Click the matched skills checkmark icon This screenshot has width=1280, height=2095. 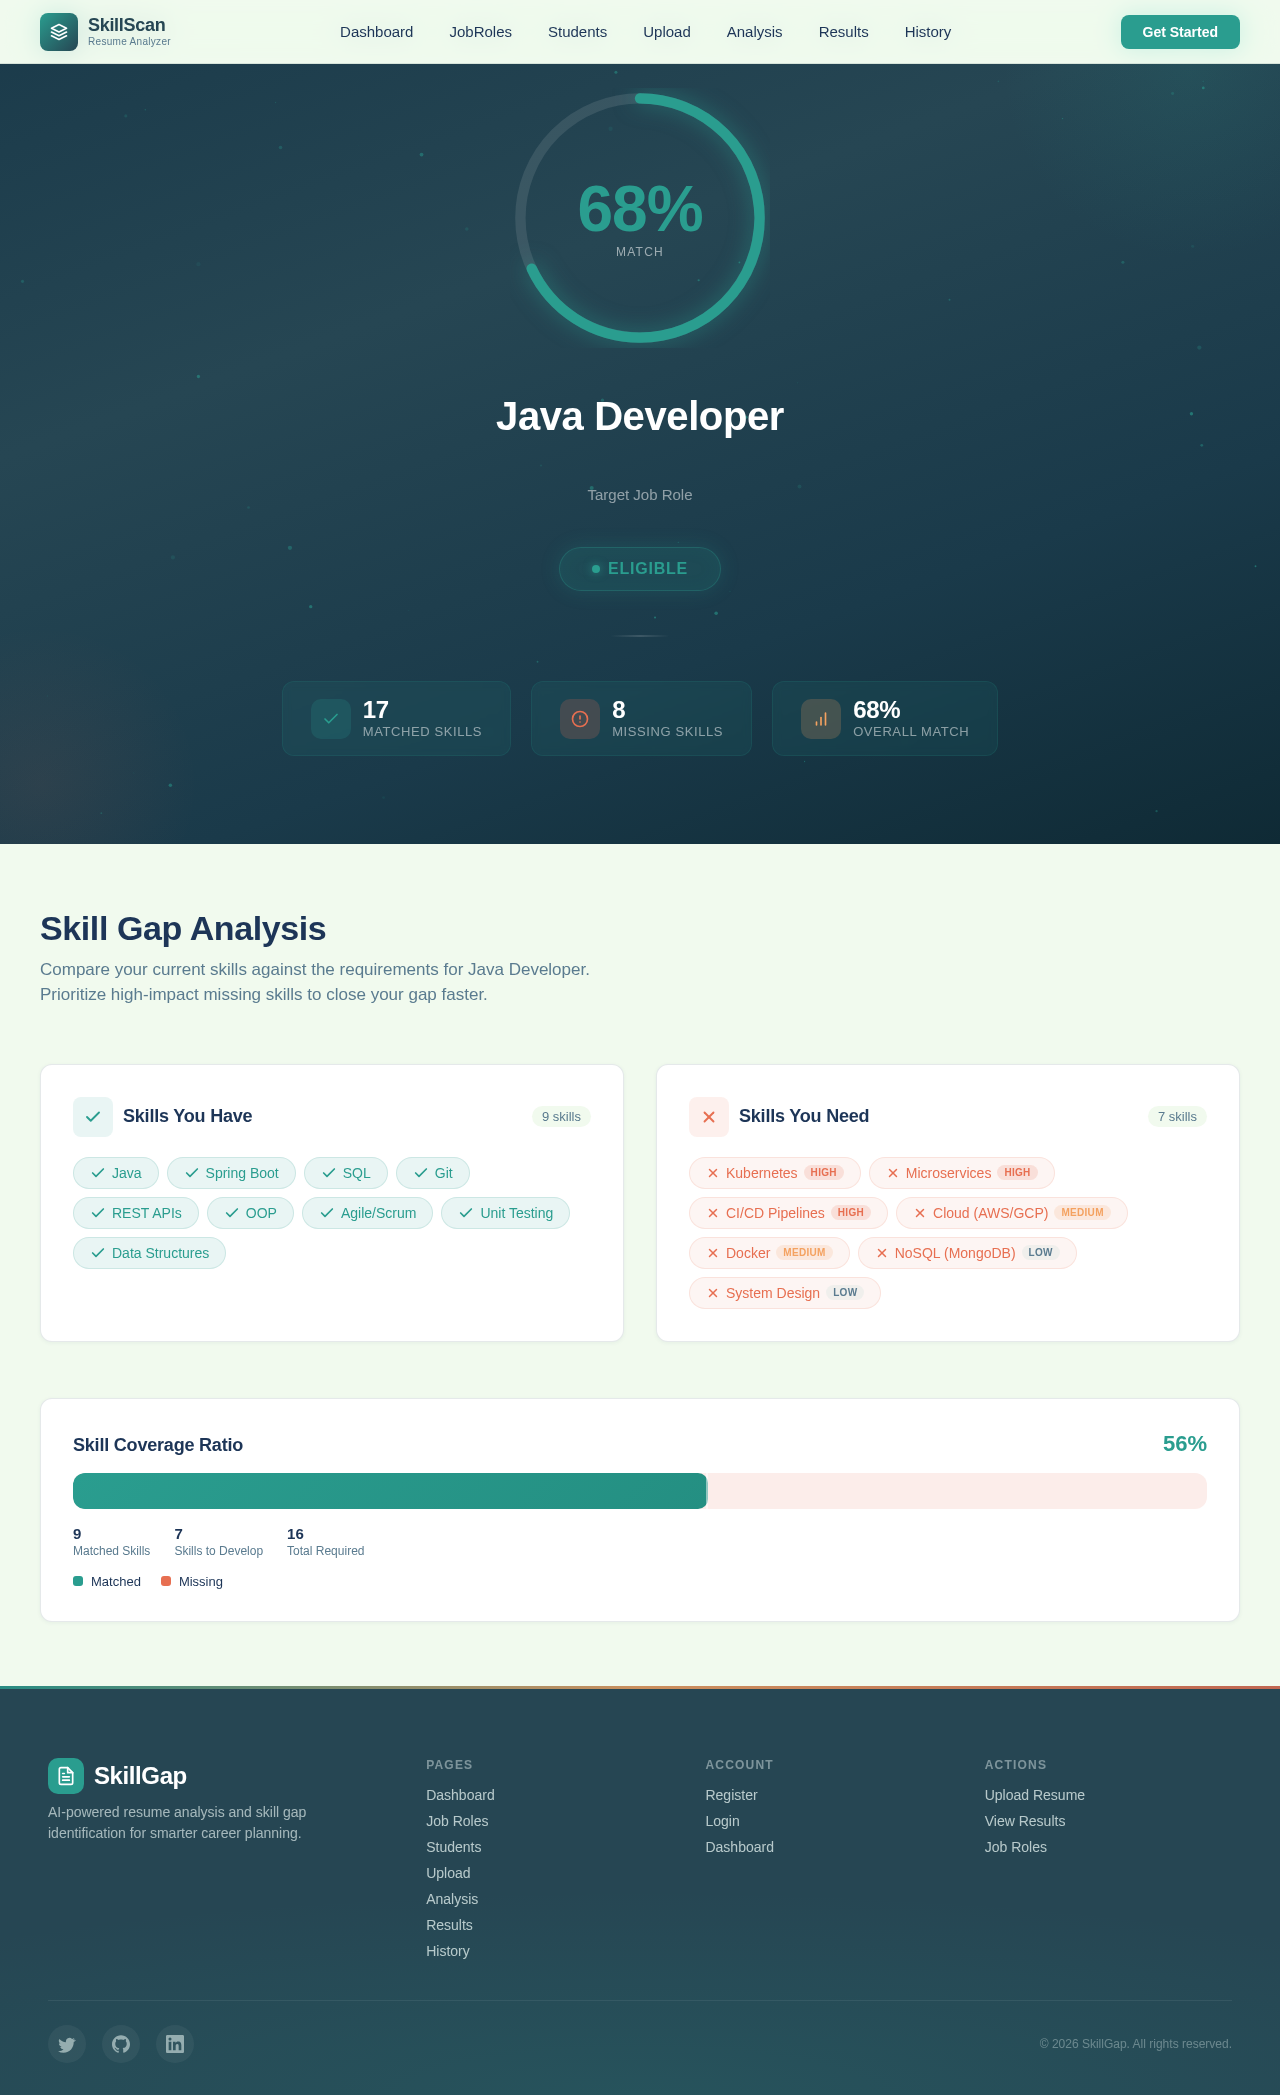(331, 719)
